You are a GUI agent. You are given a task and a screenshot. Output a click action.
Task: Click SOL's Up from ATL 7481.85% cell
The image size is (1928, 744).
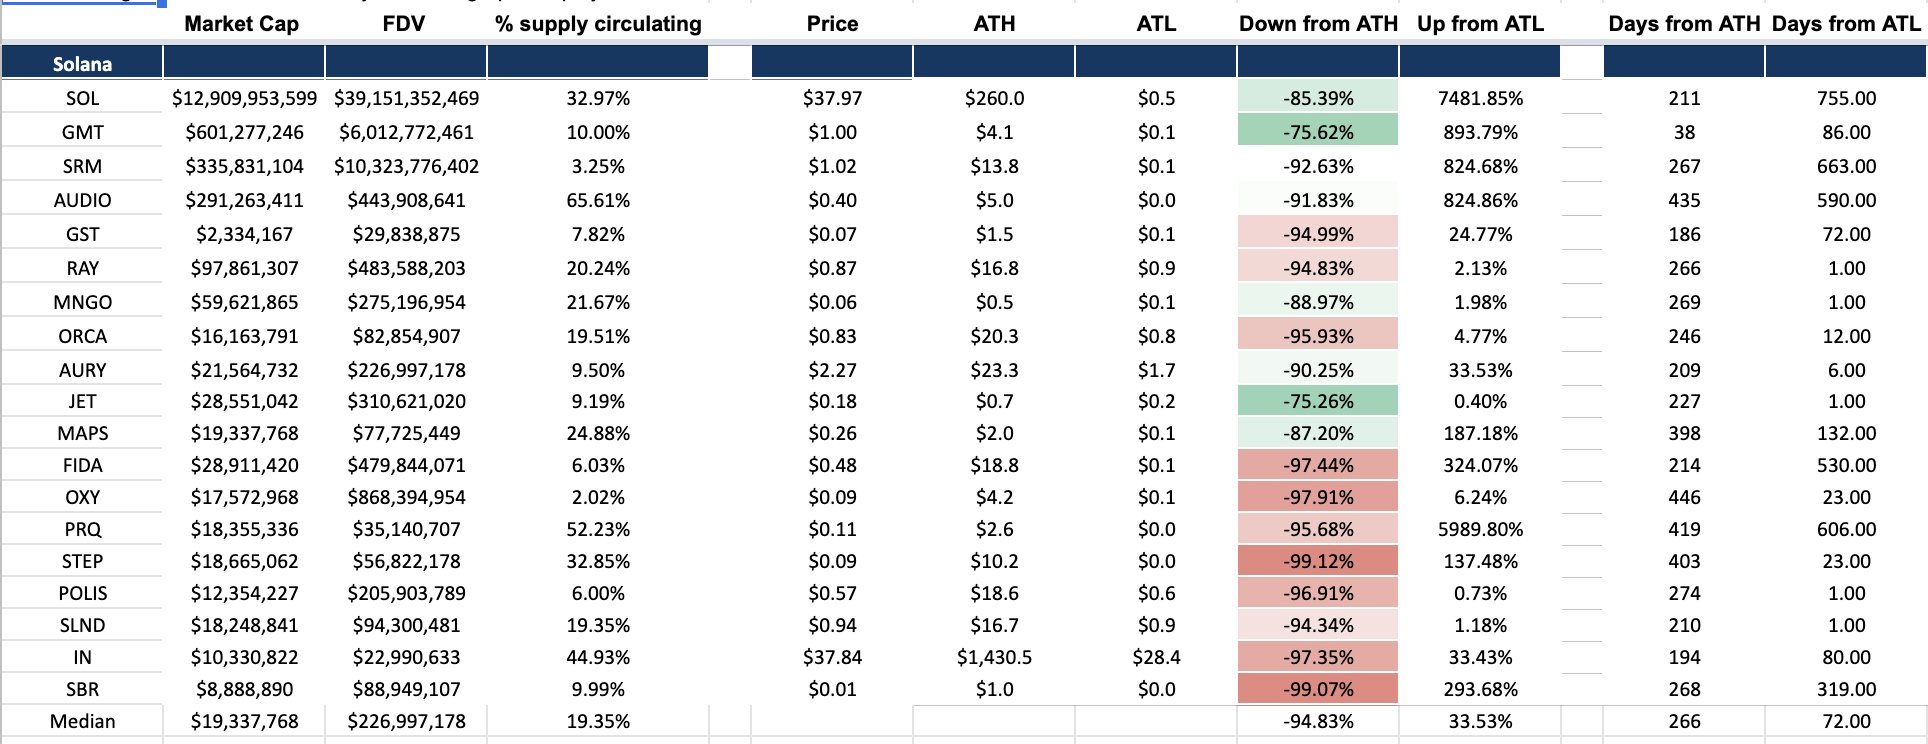click(1480, 98)
